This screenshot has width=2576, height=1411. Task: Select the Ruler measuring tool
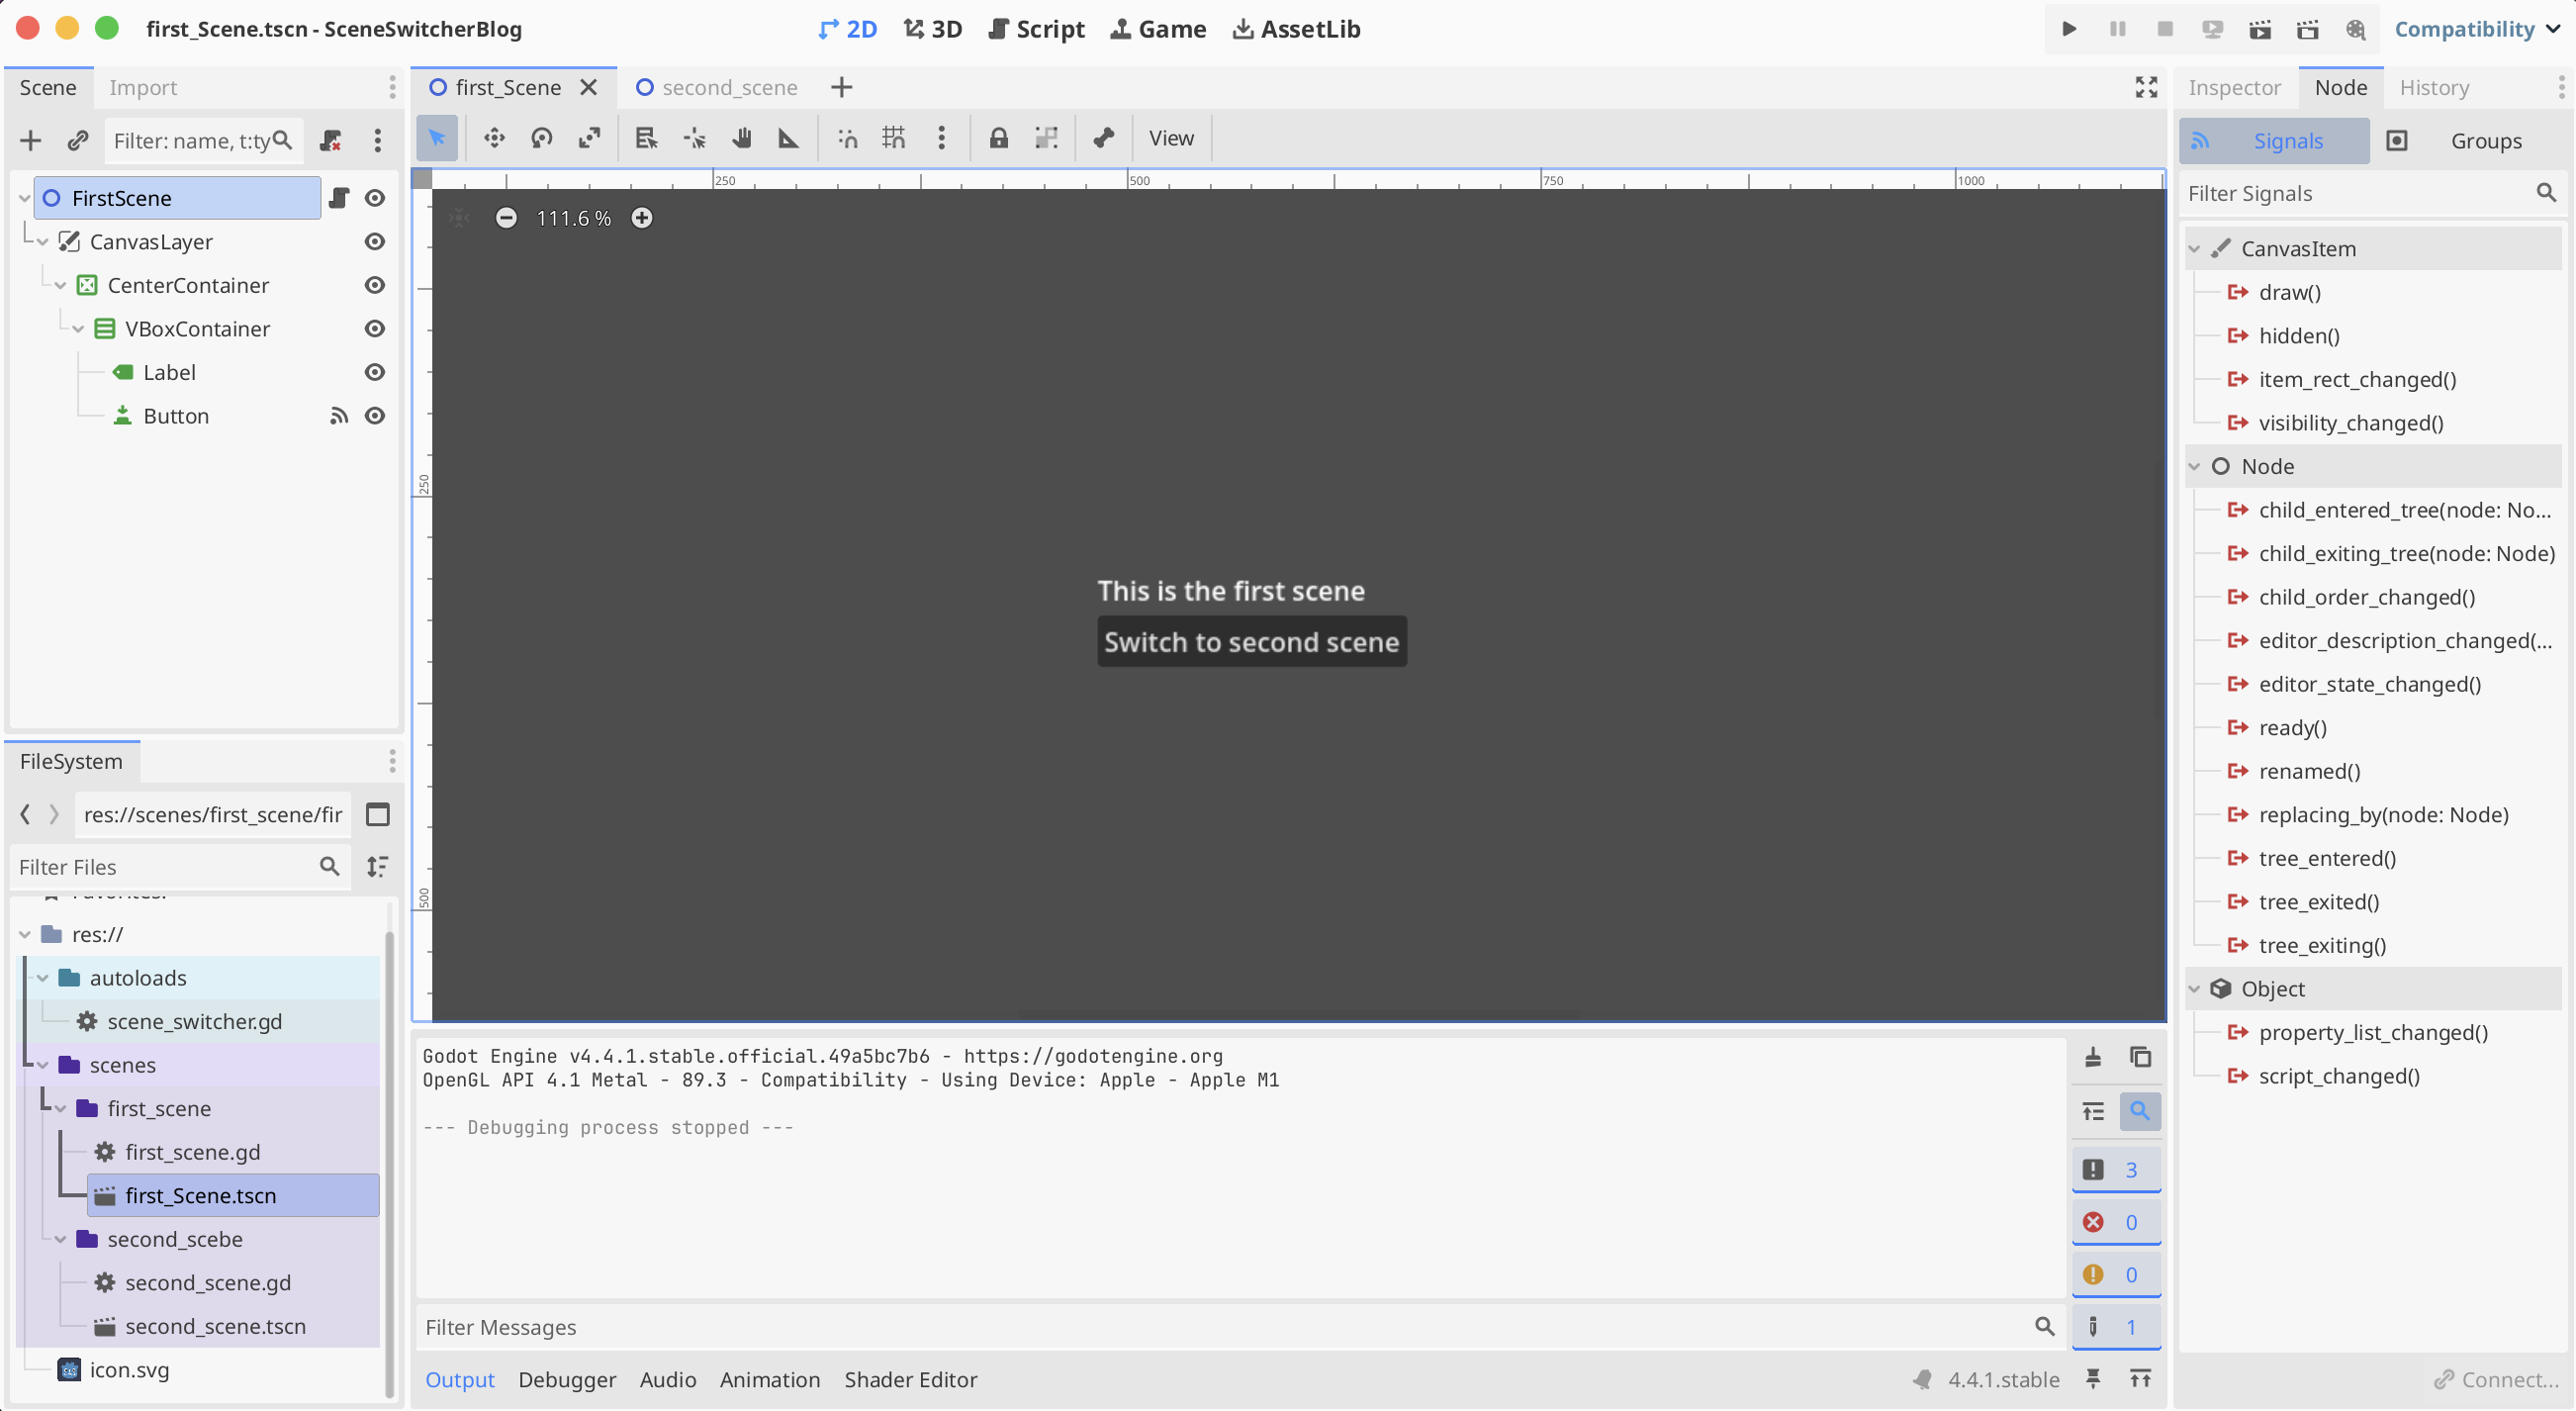pyautogui.click(x=788, y=138)
